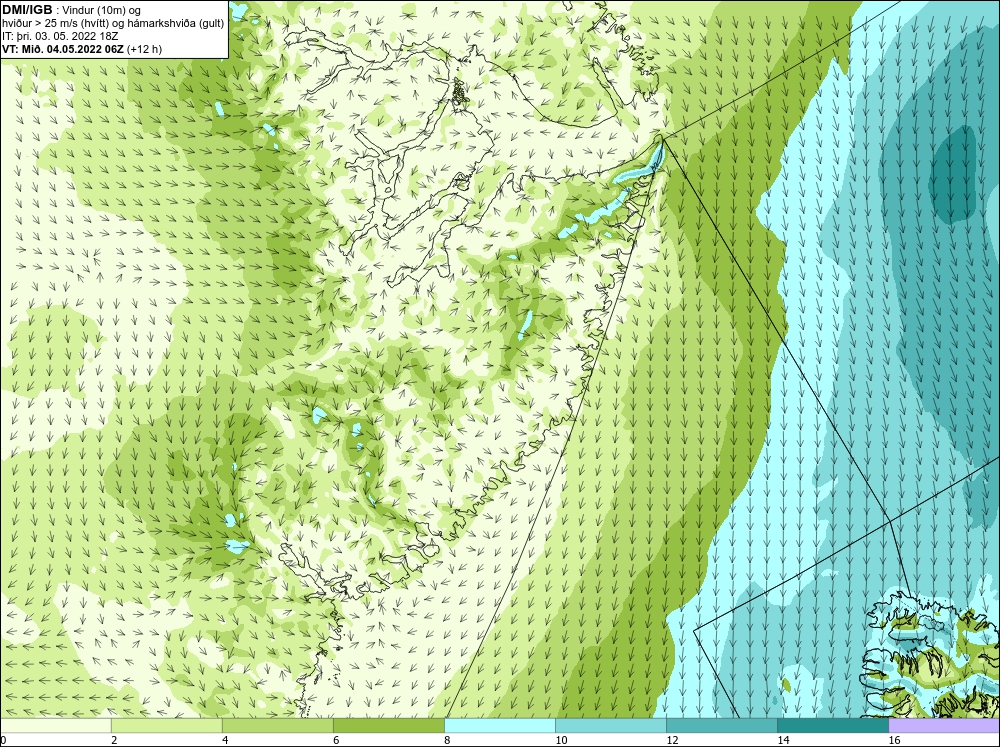1000x747 pixels.
Task: Click the 'hviður > 25 m/s (hvítt)' line
Action: tap(55, 24)
